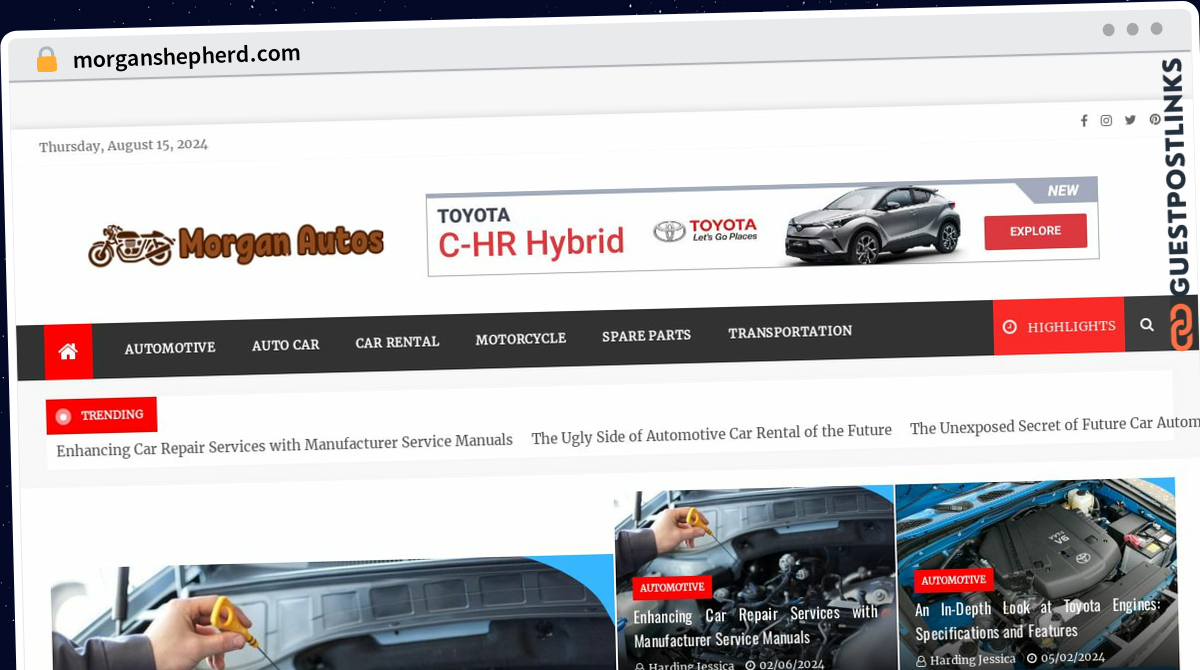Click the 05/02/2024 post date
1200x670 pixels.
click(x=1072, y=658)
